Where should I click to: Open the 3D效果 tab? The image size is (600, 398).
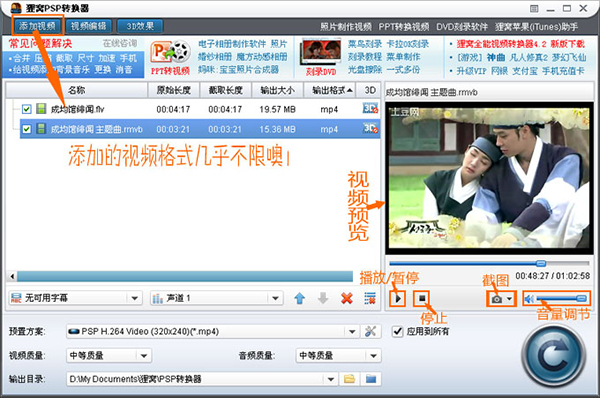click(x=140, y=26)
